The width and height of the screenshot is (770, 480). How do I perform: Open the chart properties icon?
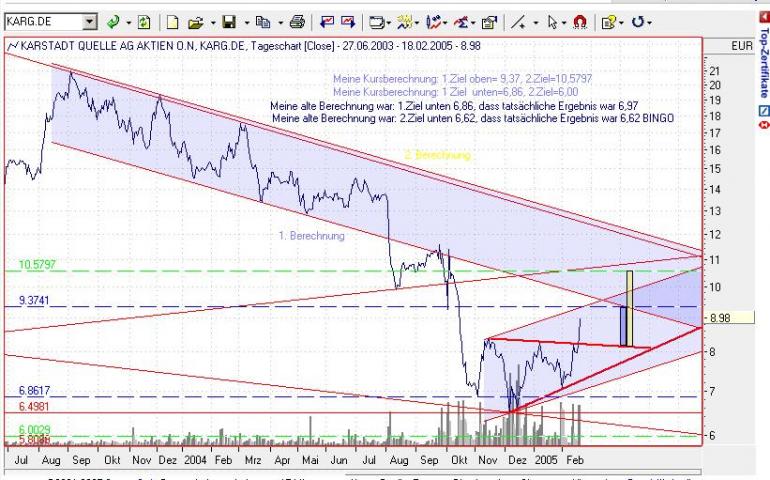pos(489,22)
